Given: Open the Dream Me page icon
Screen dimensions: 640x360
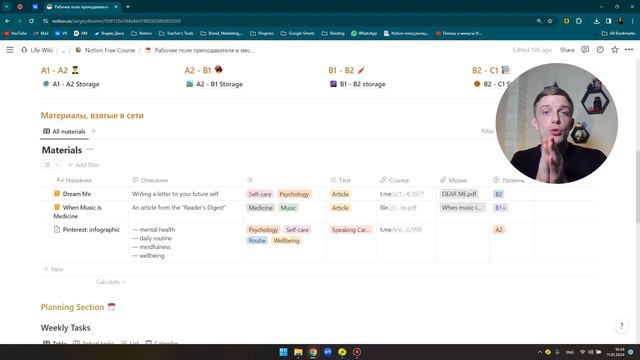Looking at the screenshot, I should [x=57, y=193].
